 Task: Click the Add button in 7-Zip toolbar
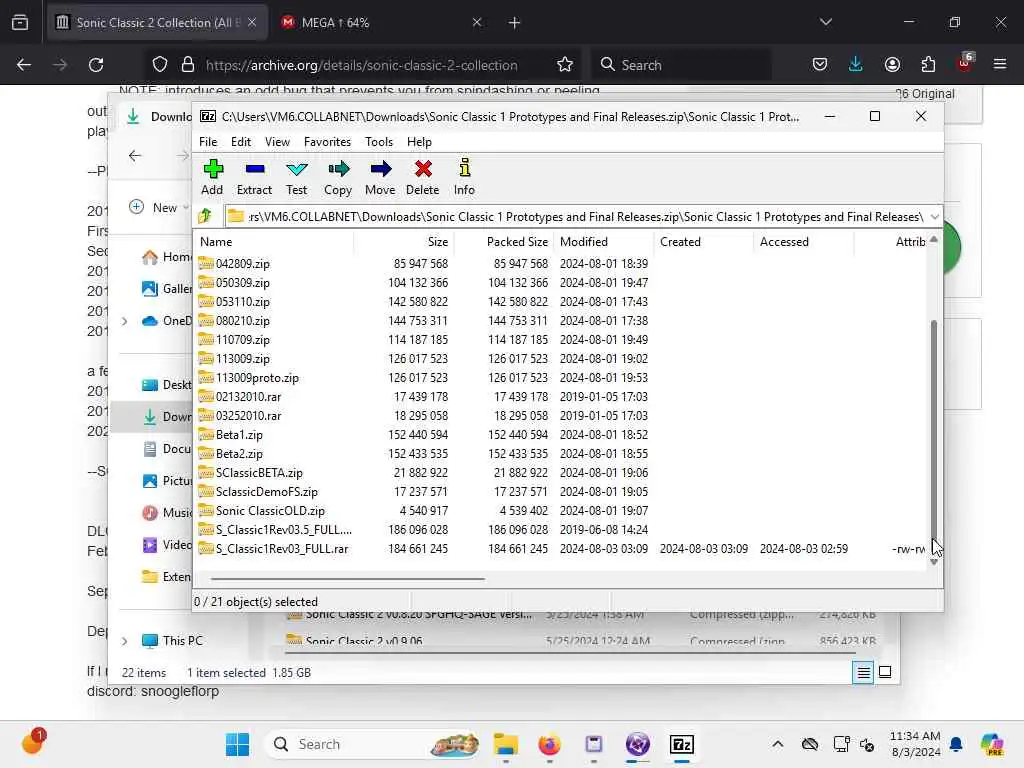click(x=212, y=177)
